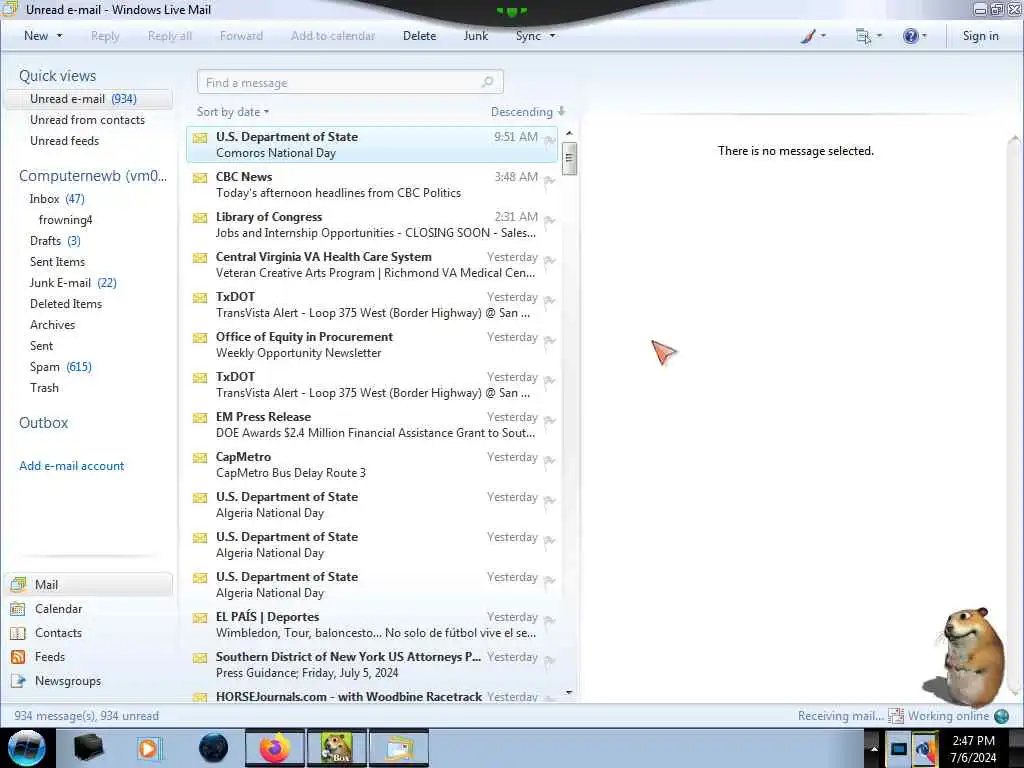Flag the Central Virginia VA Health Care message

(x=550, y=261)
